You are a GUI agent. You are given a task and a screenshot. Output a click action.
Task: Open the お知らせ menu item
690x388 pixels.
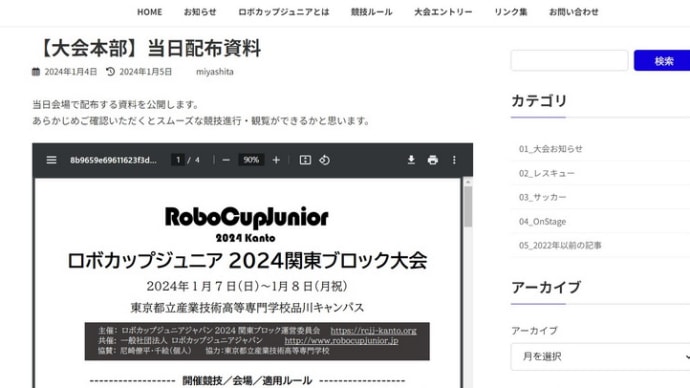tap(200, 12)
